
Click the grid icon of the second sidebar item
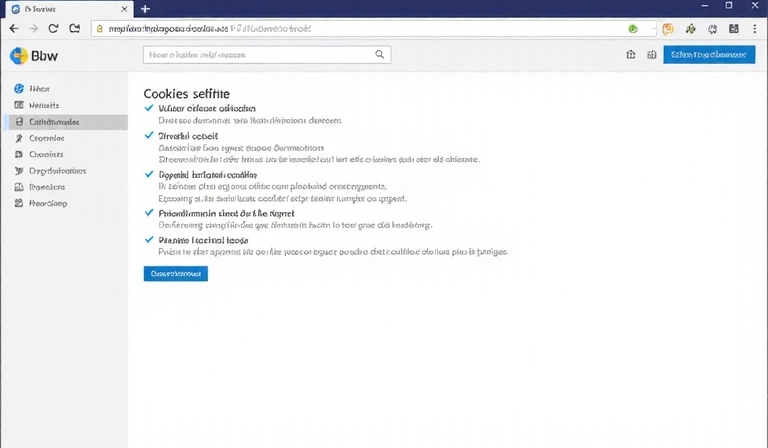(x=19, y=105)
